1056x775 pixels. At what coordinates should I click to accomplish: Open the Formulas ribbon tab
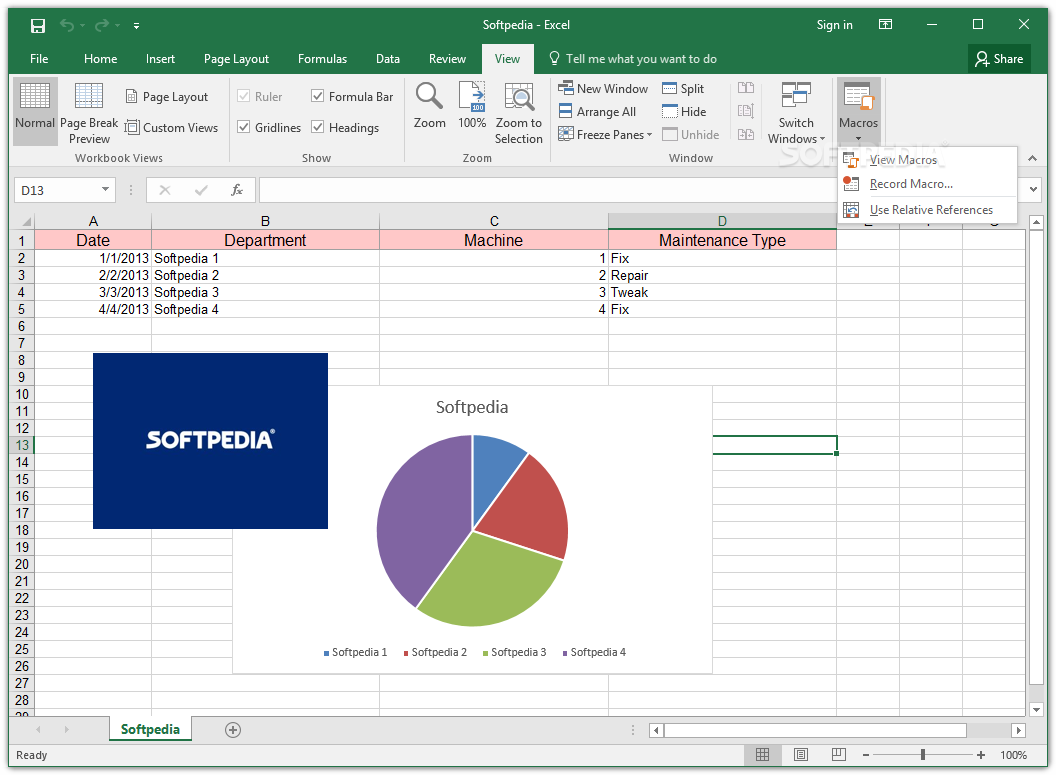pyautogui.click(x=323, y=59)
